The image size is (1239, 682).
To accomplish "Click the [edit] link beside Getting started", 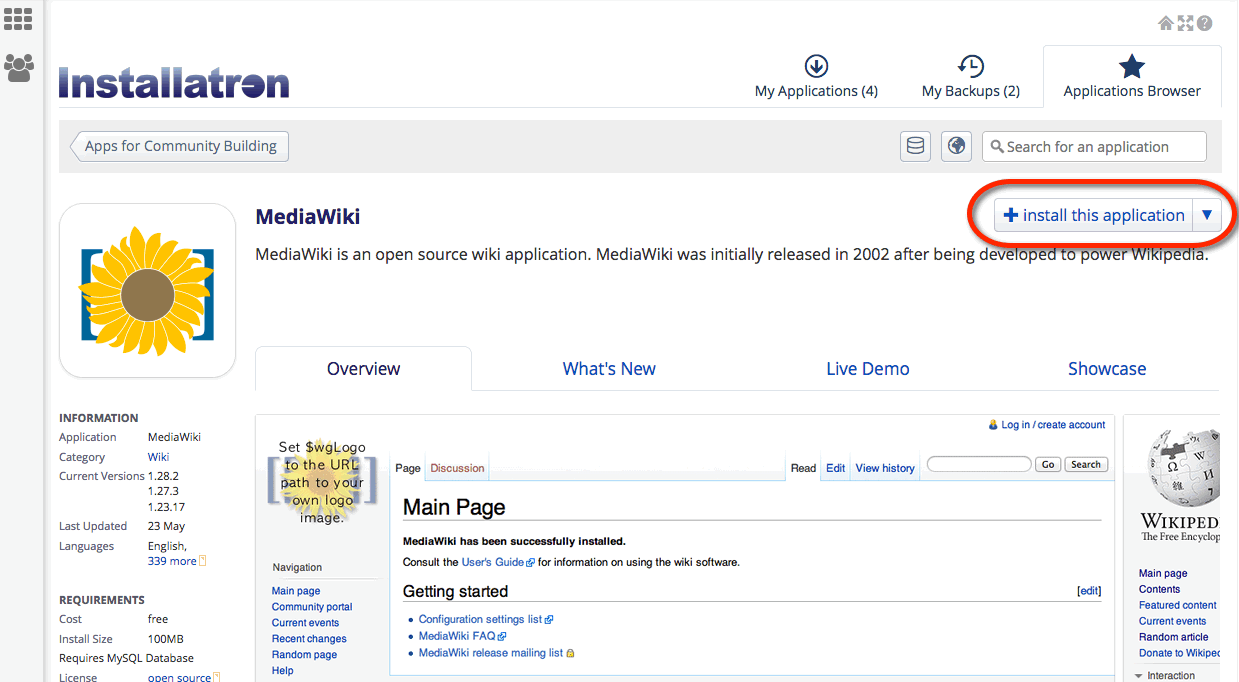I will 1089,591.
